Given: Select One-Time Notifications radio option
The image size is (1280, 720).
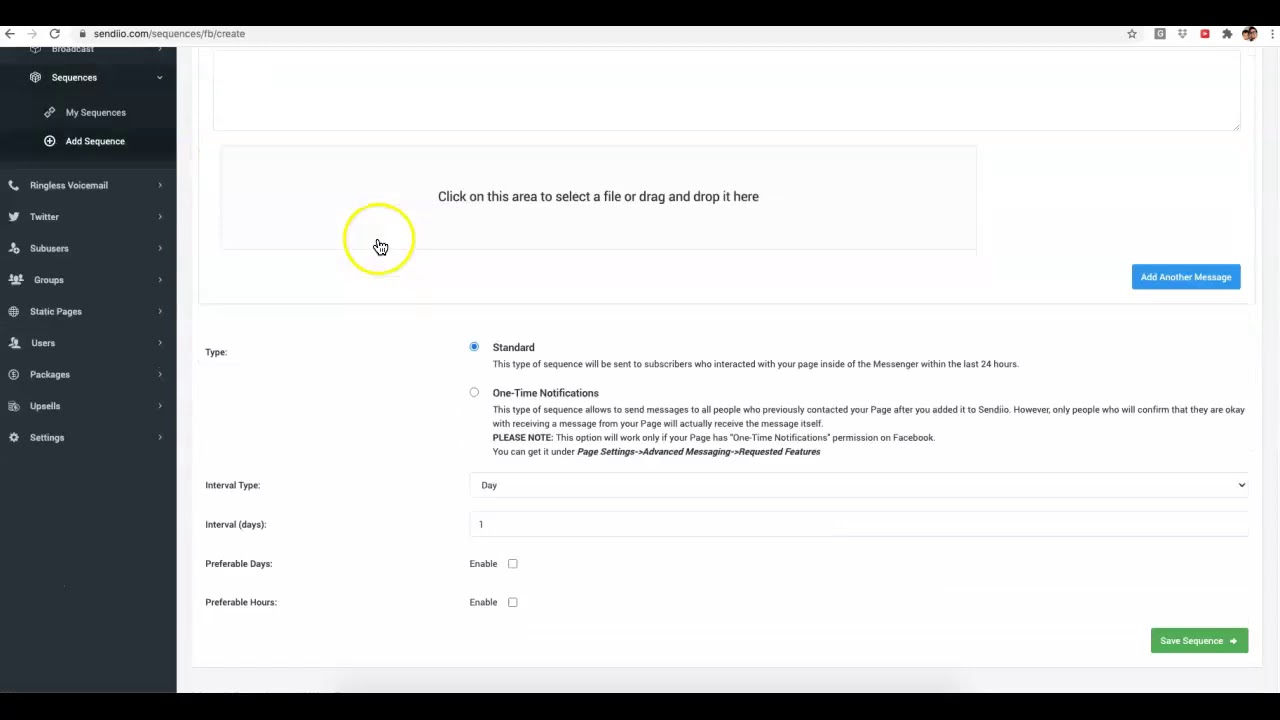Looking at the screenshot, I should coord(474,393).
